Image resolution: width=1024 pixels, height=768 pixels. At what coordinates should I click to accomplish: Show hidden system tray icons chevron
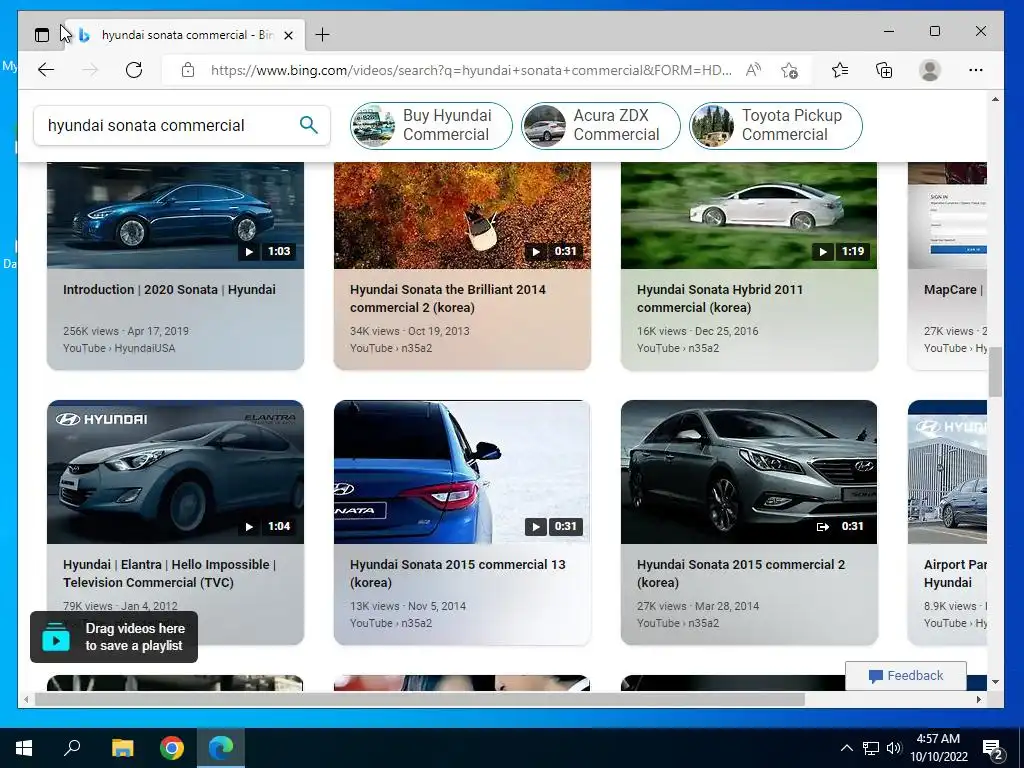tap(846, 748)
